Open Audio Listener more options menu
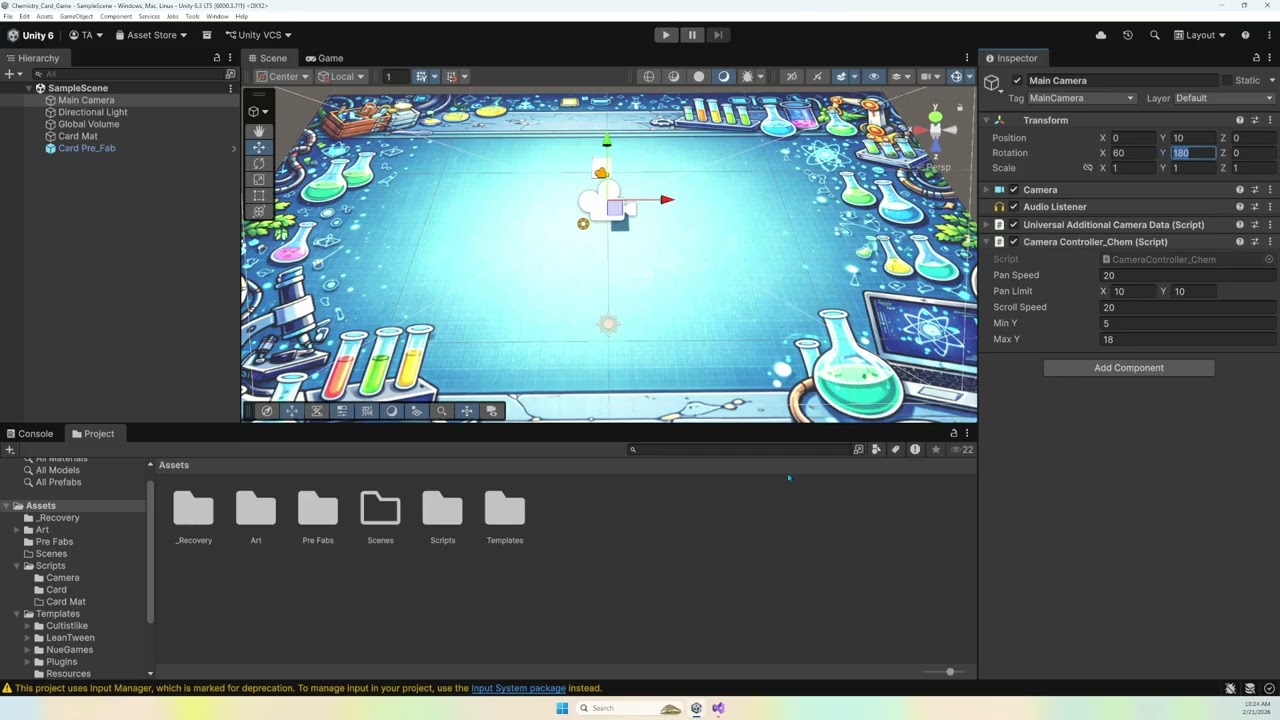This screenshot has width=1280, height=720. pyautogui.click(x=1270, y=207)
